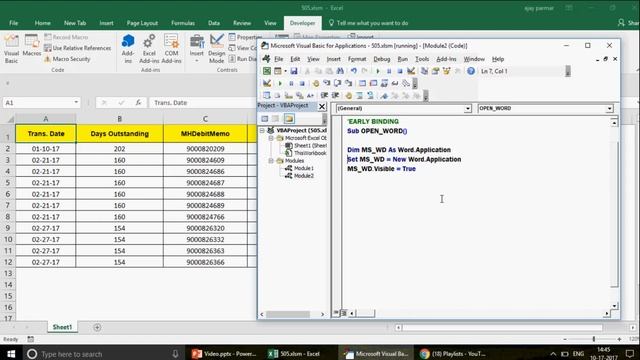Save the project with the VBA floppy icon
The width and height of the screenshot is (640, 360).
293,71
